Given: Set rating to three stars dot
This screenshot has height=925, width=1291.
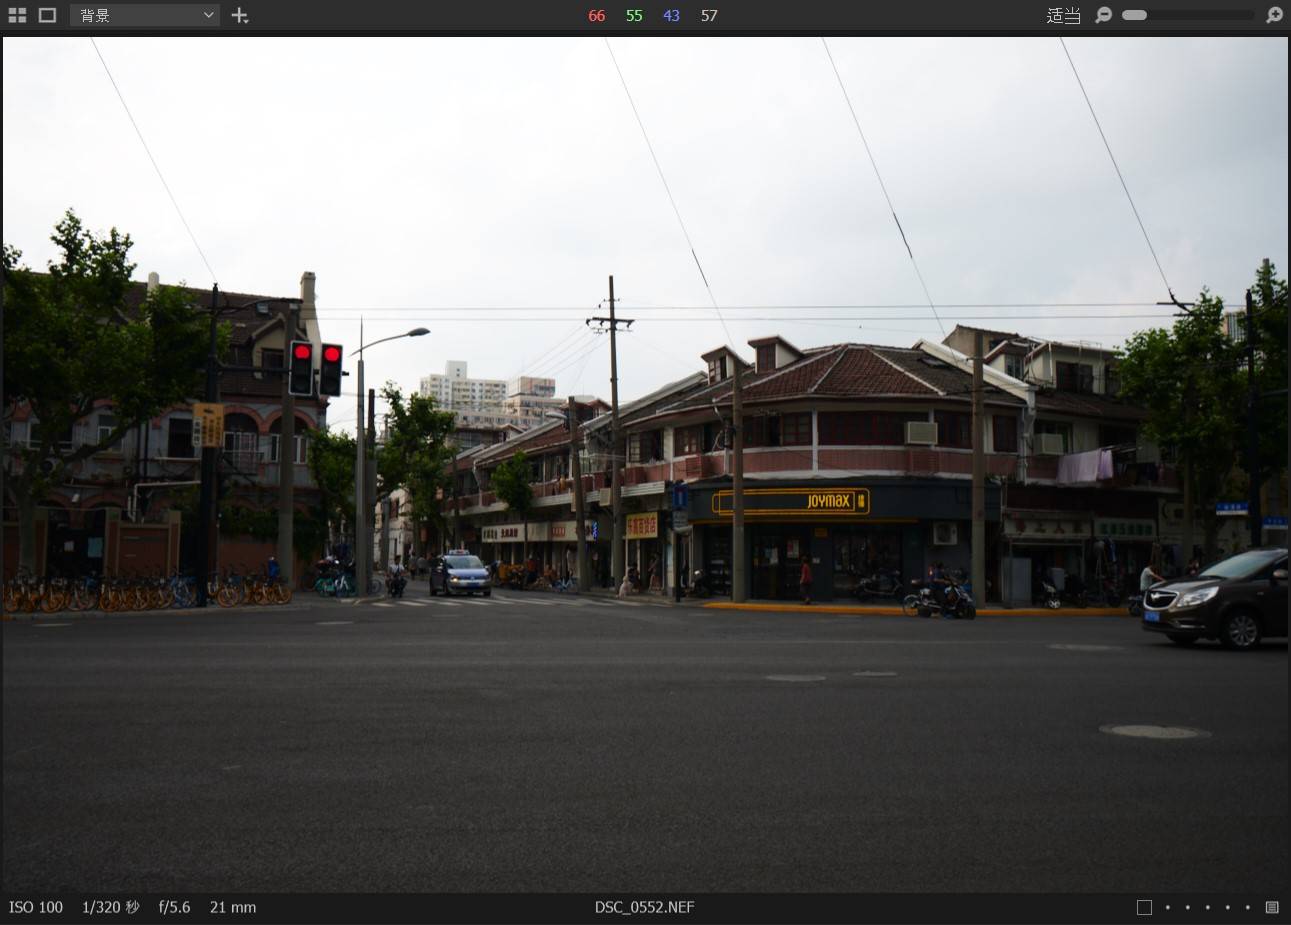Looking at the screenshot, I should 1208,907.
